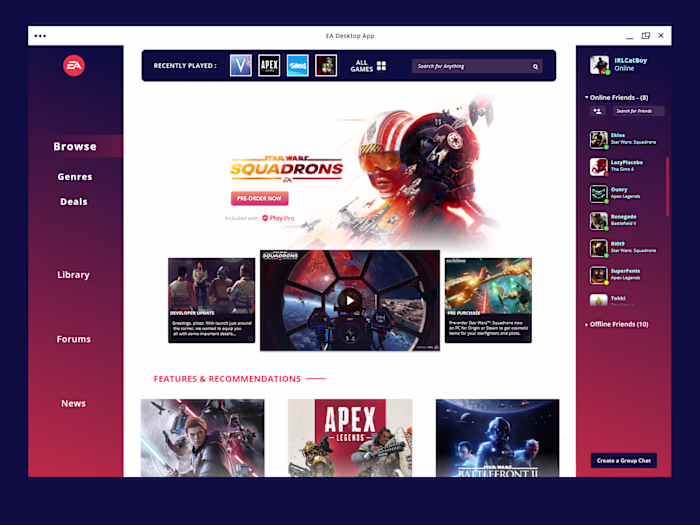Open the Developer Update card

(212, 300)
